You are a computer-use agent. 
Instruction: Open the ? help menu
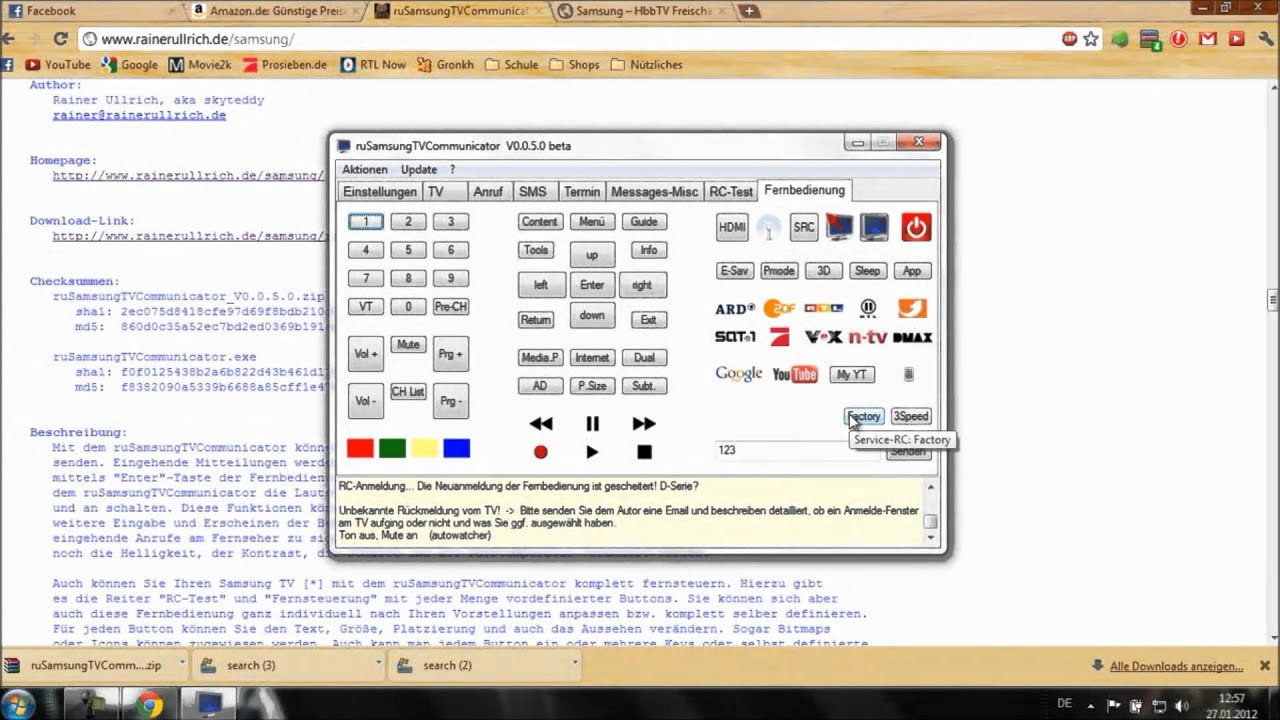pos(452,170)
